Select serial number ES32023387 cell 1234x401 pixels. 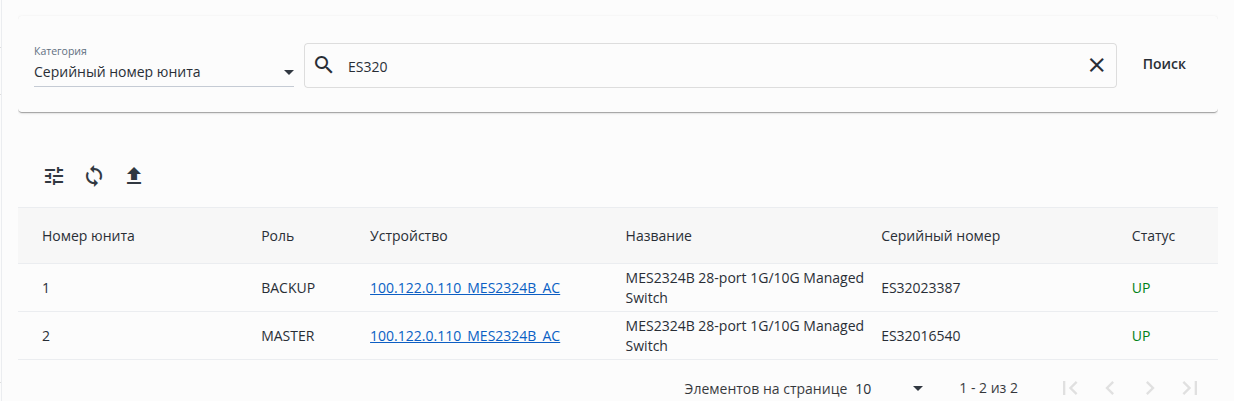click(921, 288)
